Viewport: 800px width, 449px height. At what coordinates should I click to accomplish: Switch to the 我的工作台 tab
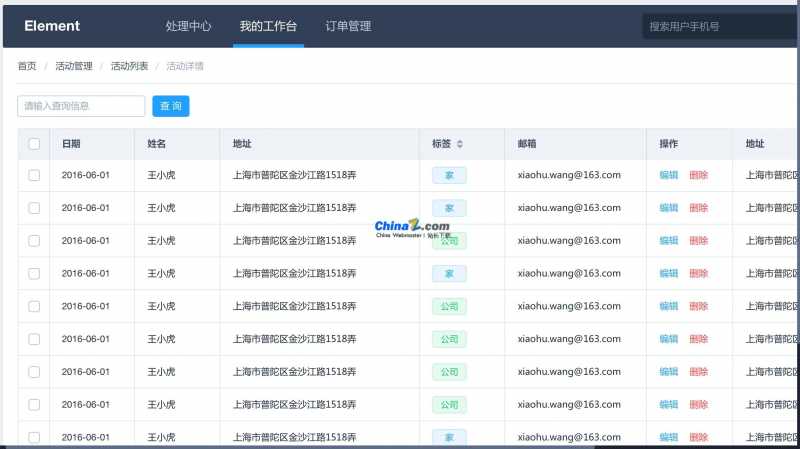click(268, 26)
